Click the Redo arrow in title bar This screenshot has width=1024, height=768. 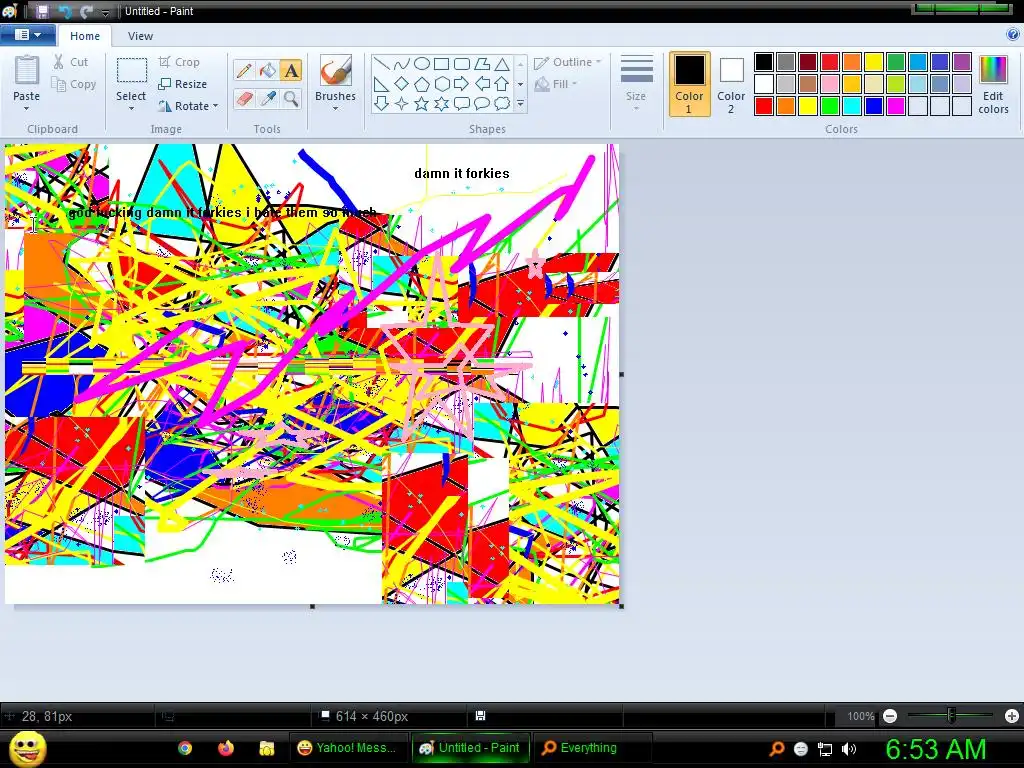click(86, 11)
